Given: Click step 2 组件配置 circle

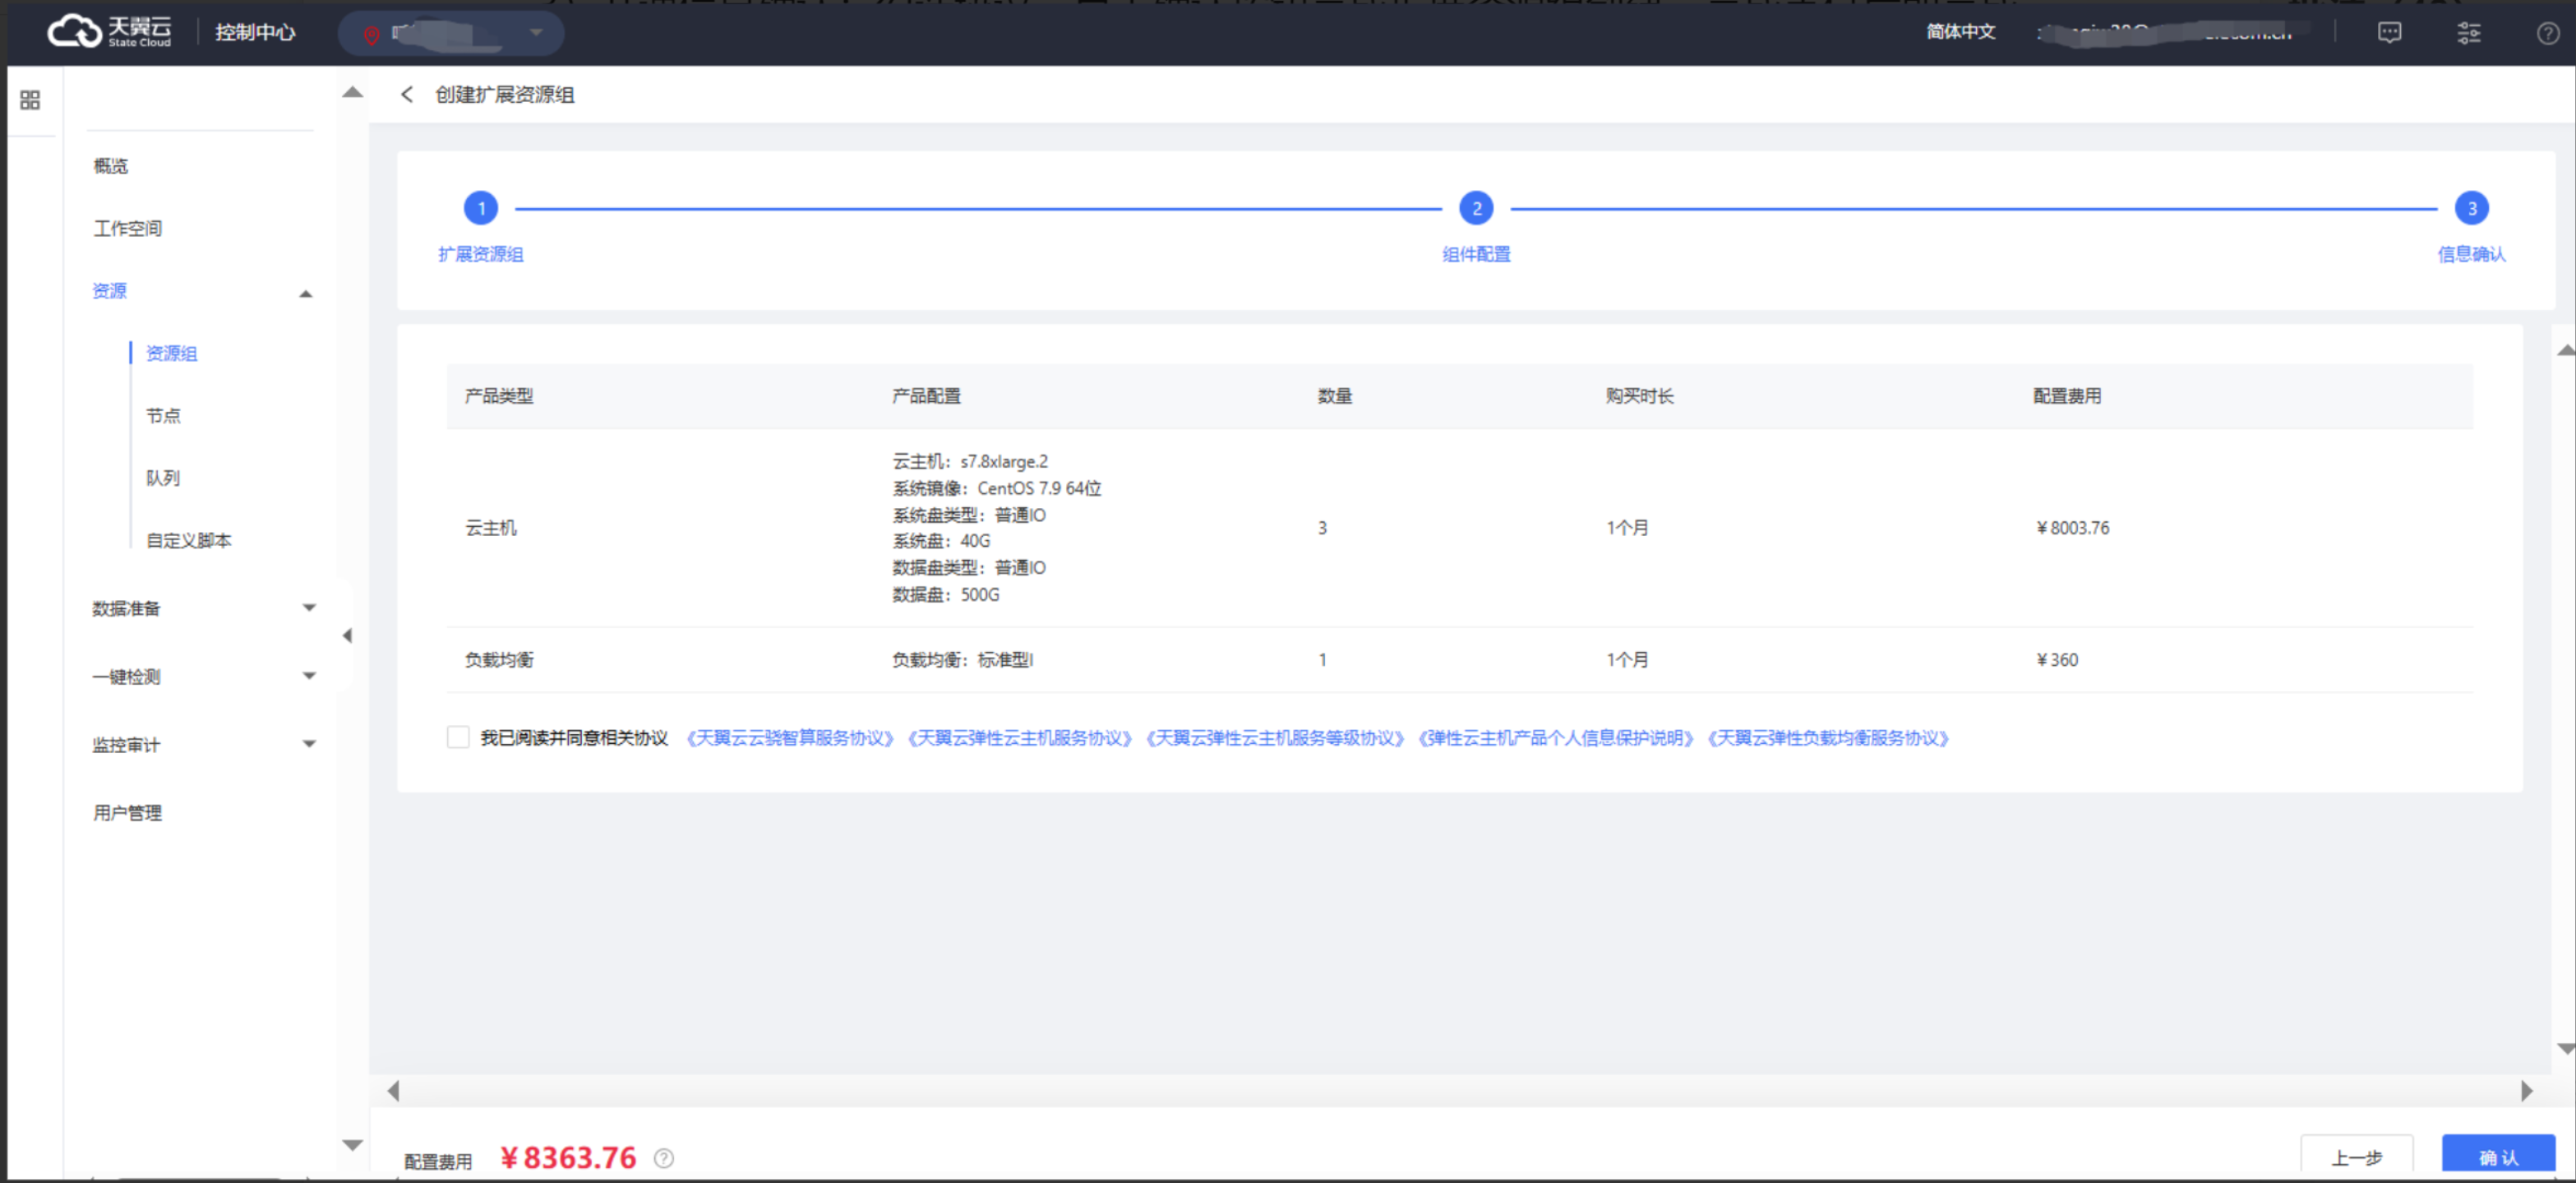Looking at the screenshot, I should [x=1476, y=208].
